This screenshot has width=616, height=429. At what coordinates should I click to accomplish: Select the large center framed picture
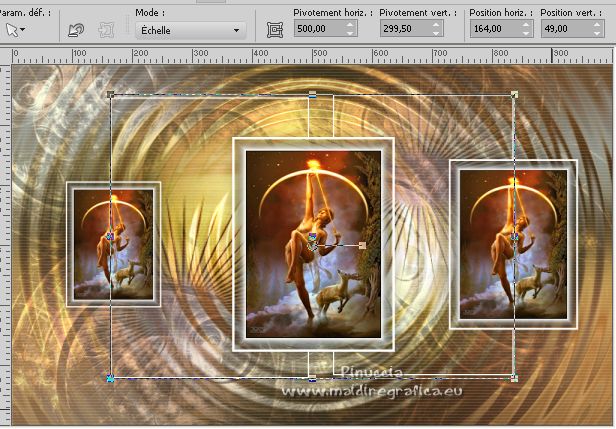pos(313,244)
